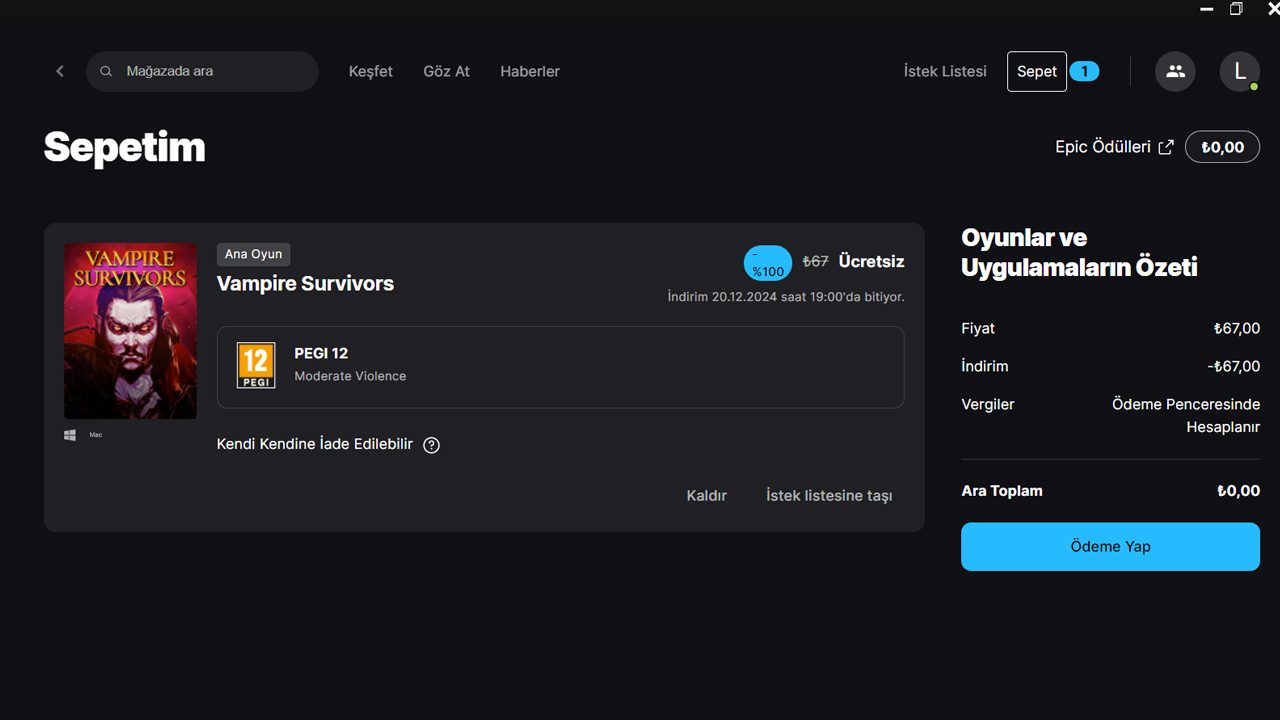This screenshot has height=720, width=1280.
Task: Click the Ödeme Yap button
Action: click(x=1110, y=546)
